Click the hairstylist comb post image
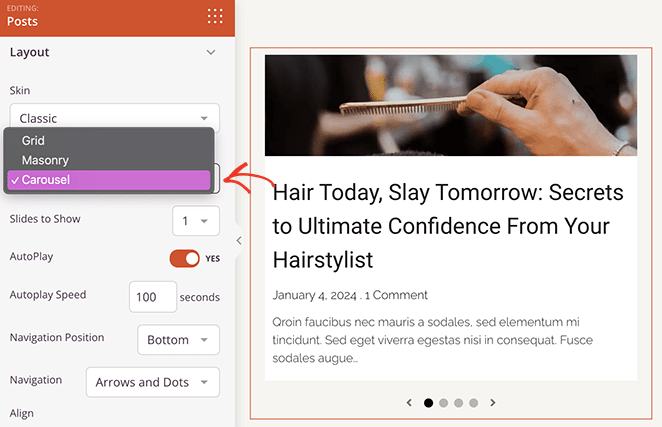This screenshot has height=427, width=662. pyautogui.click(x=450, y=105)
